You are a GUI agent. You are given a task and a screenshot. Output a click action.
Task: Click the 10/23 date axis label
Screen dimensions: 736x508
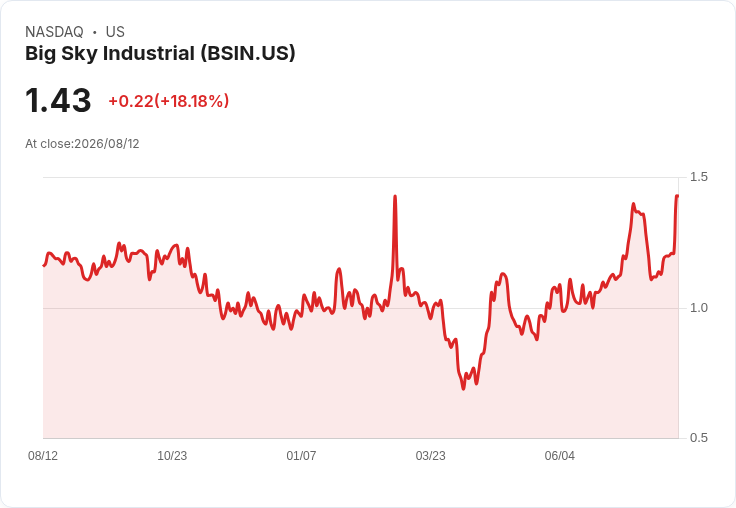pyautogui.click(x=172, y=455)
